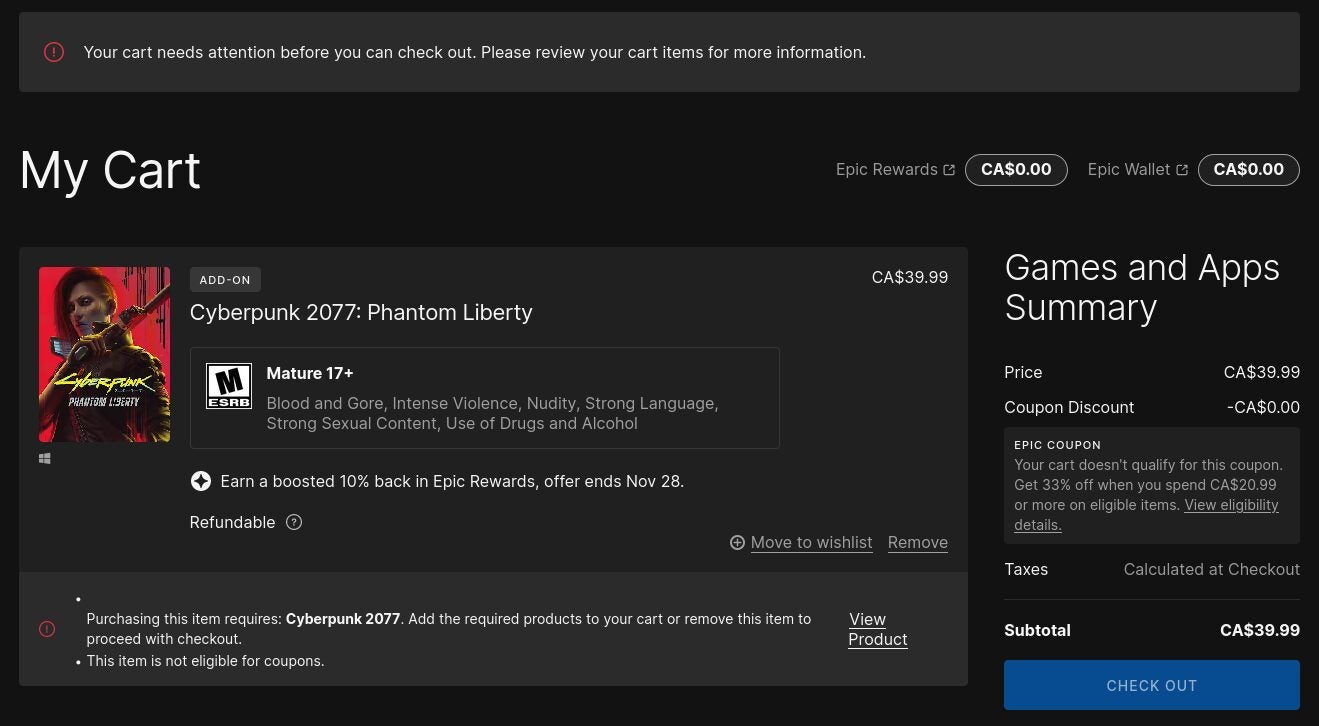Viewport: 1319px width, 726px height.
Task: Click the plus icon beside Move to wishlist
Action: (x=737, y=542)
